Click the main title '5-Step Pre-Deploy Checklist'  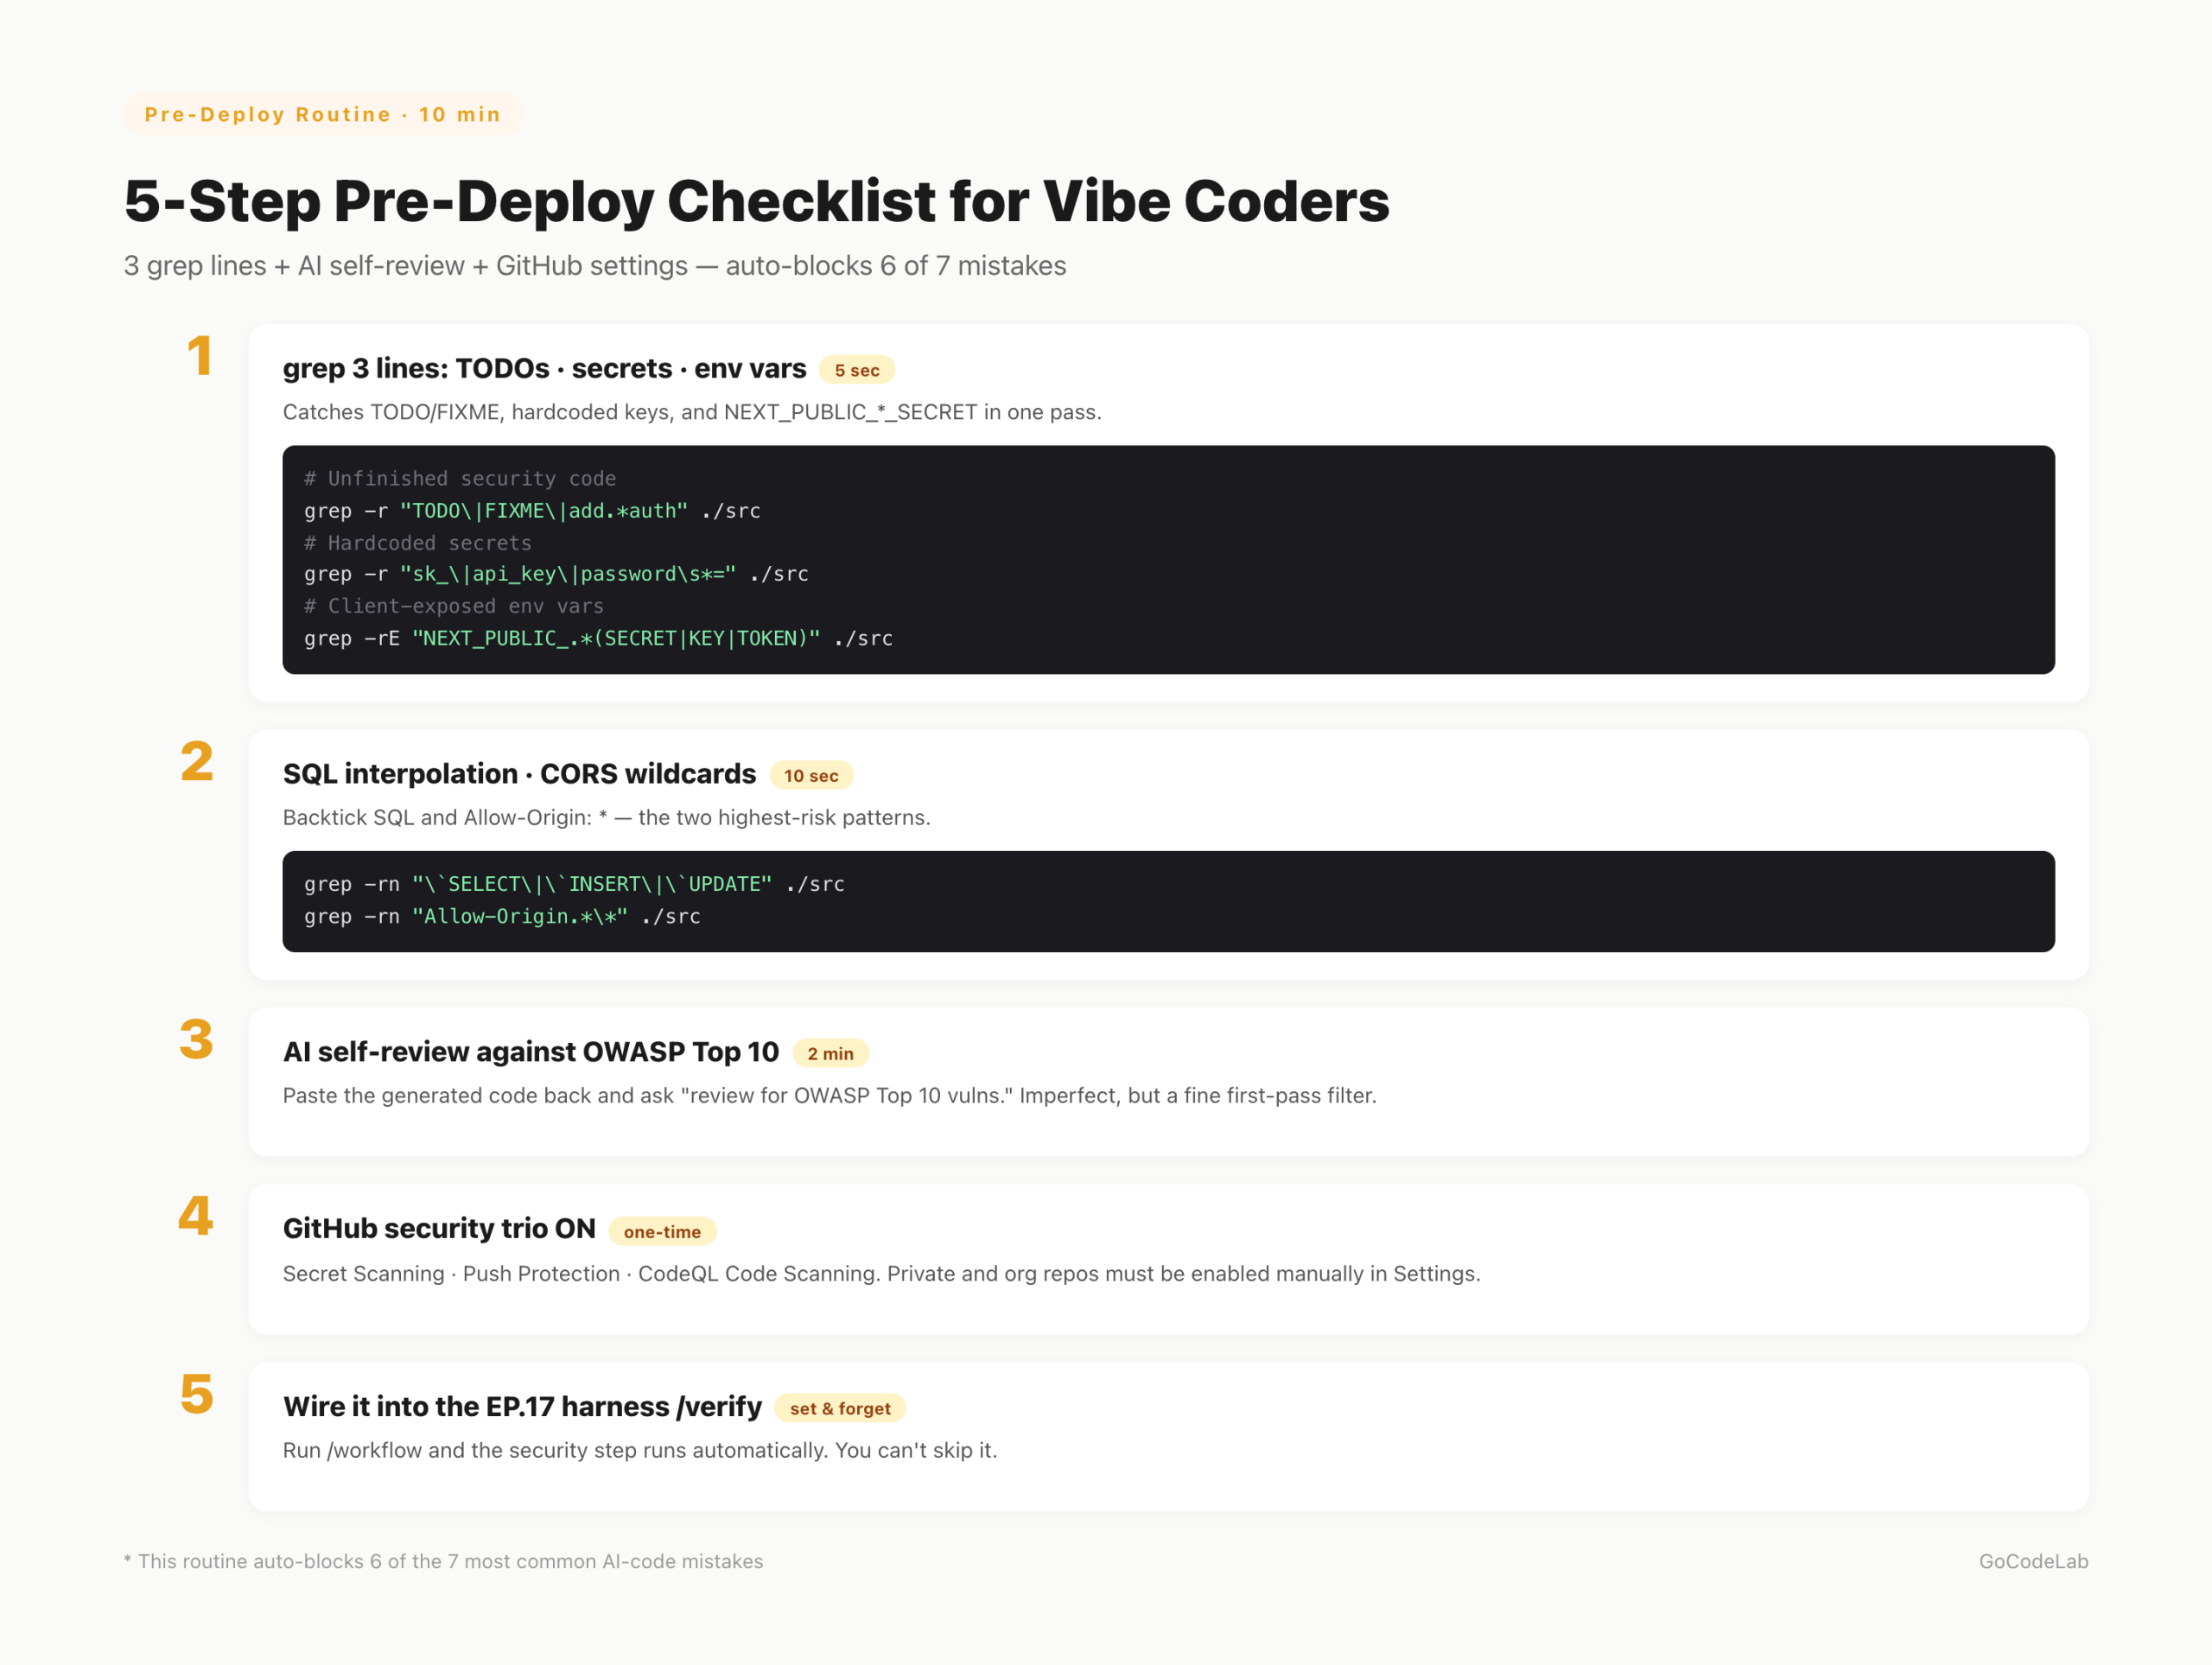pos(756,201)
